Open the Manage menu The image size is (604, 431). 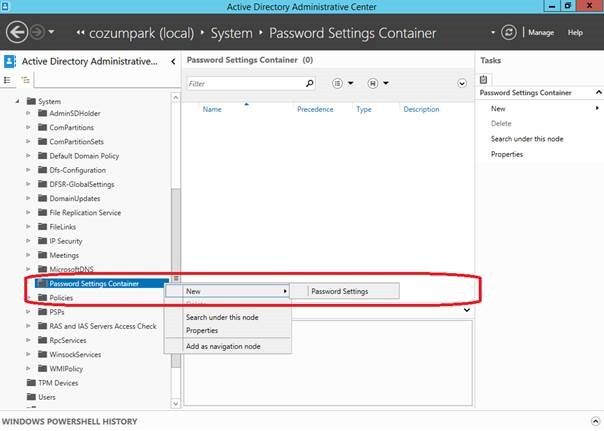pos(541,33)
